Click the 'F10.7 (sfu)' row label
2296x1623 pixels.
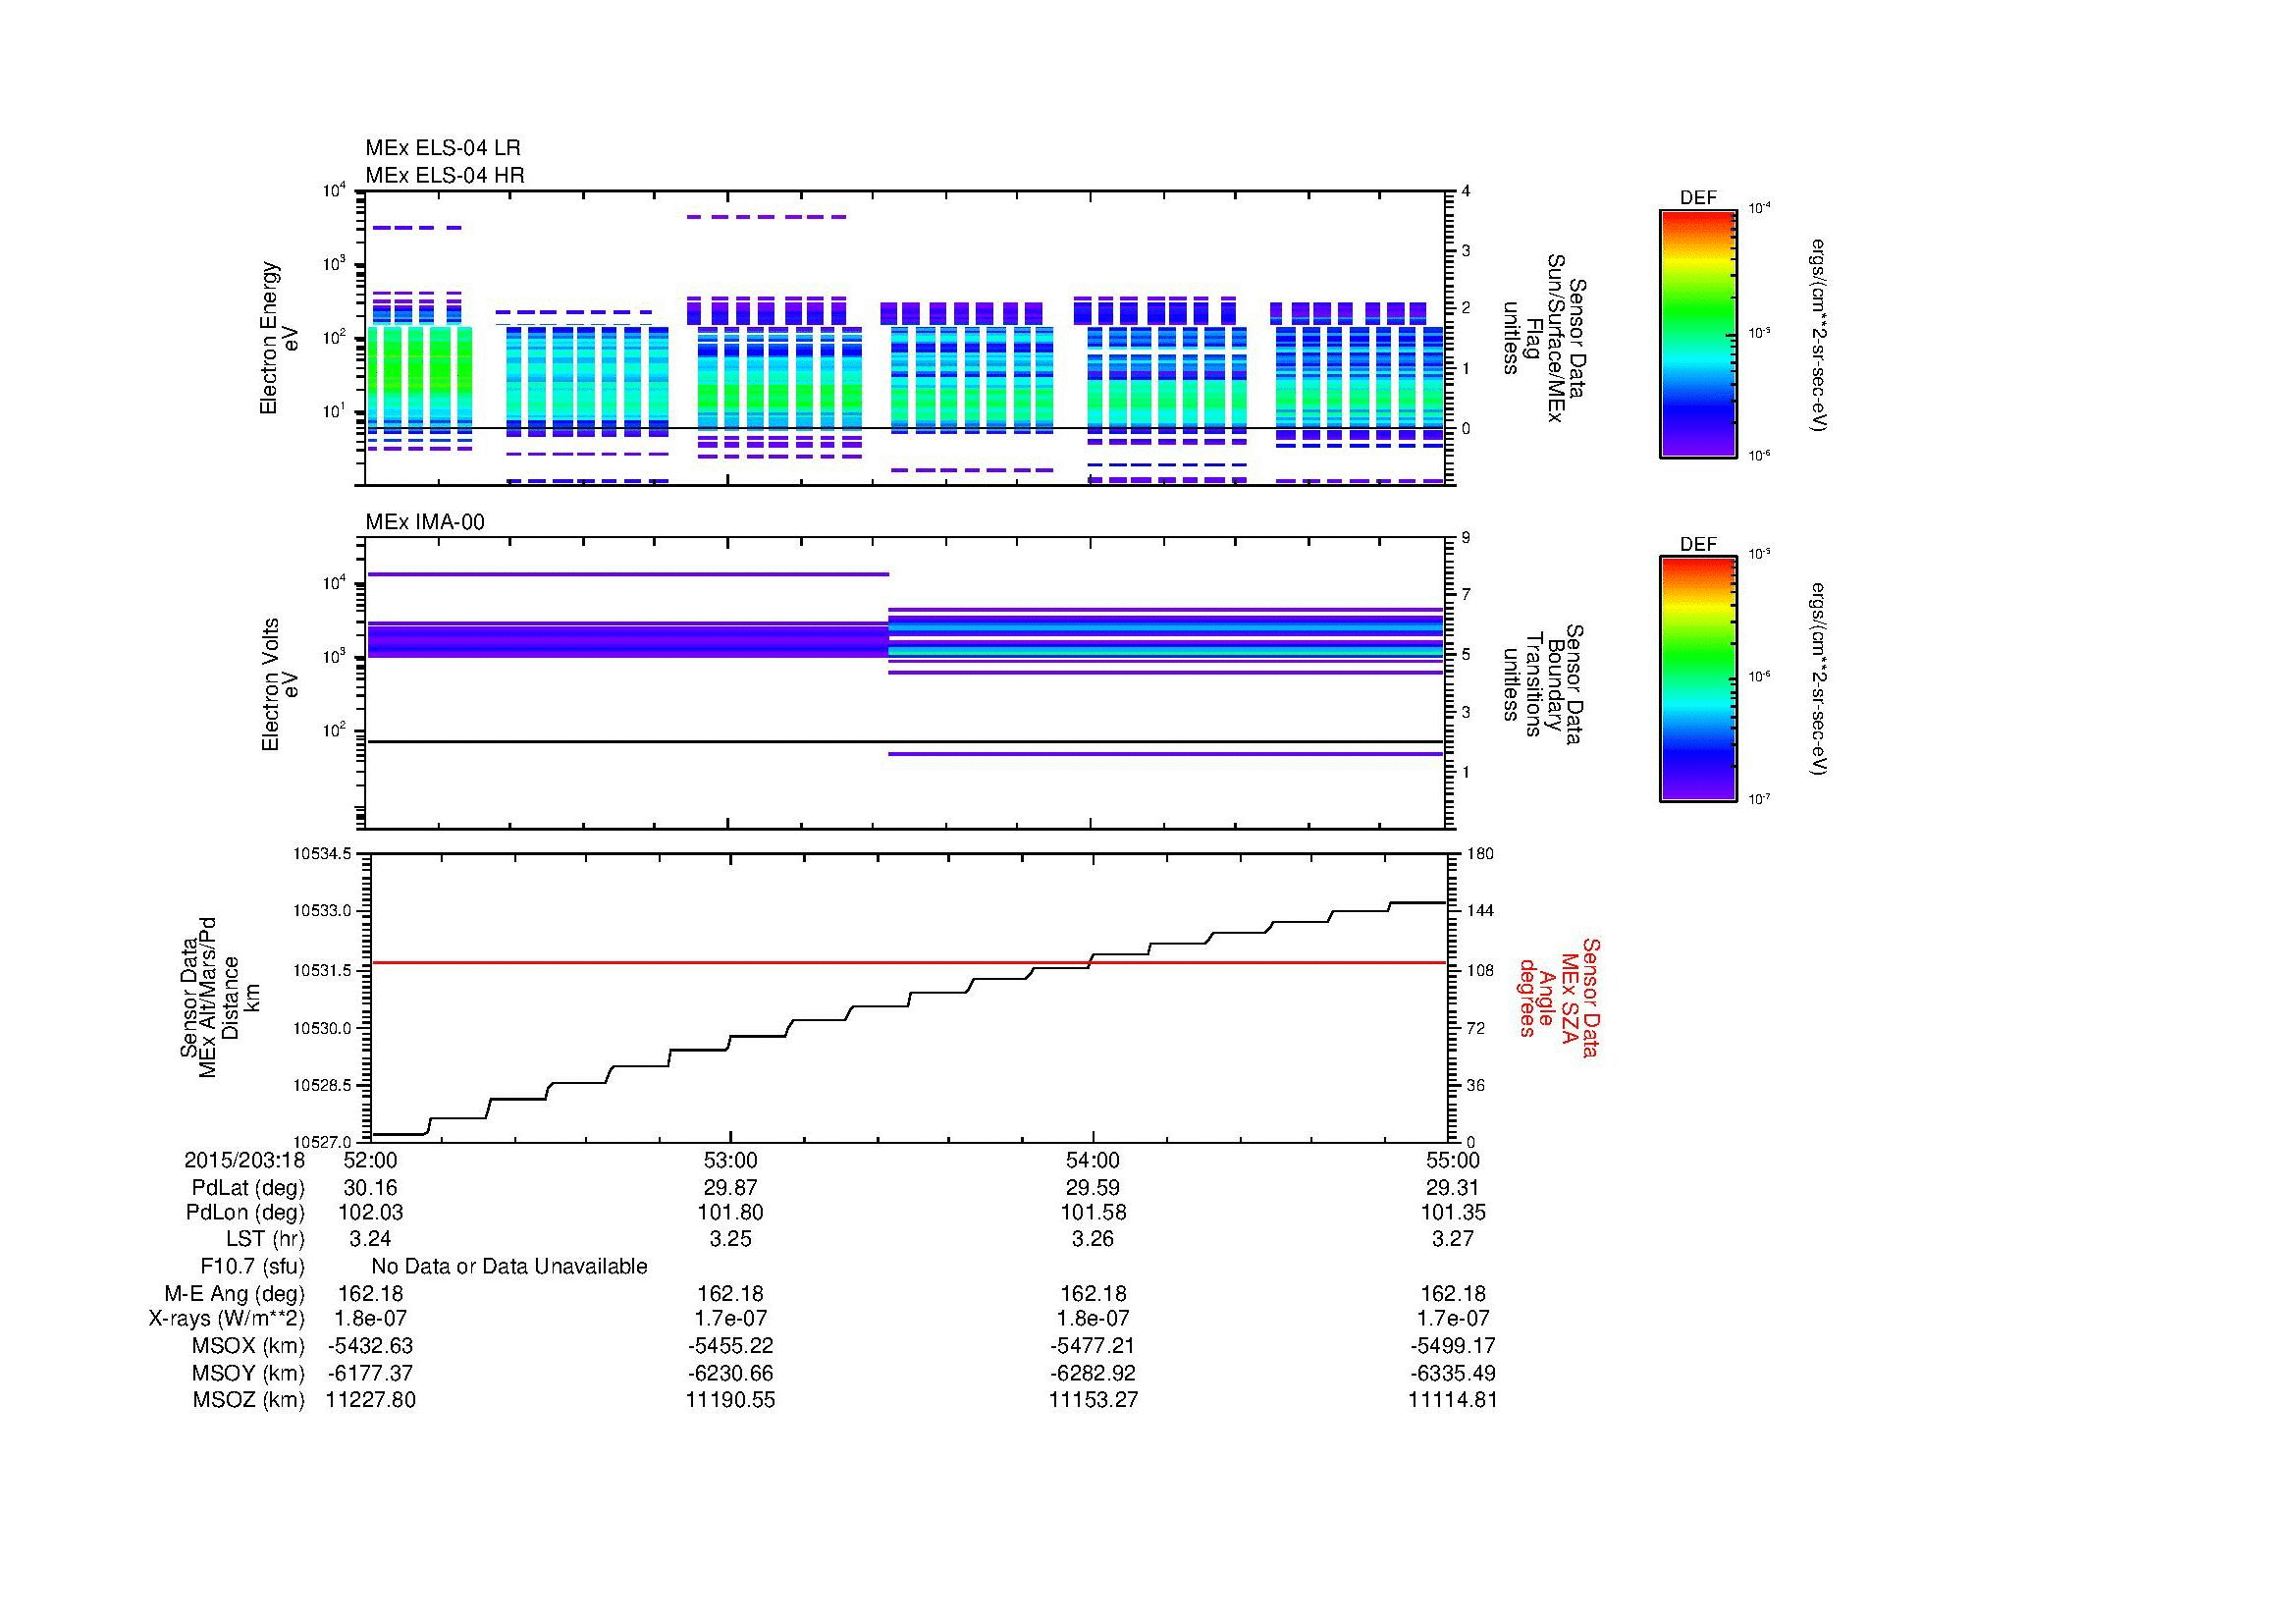(252, 1267)
